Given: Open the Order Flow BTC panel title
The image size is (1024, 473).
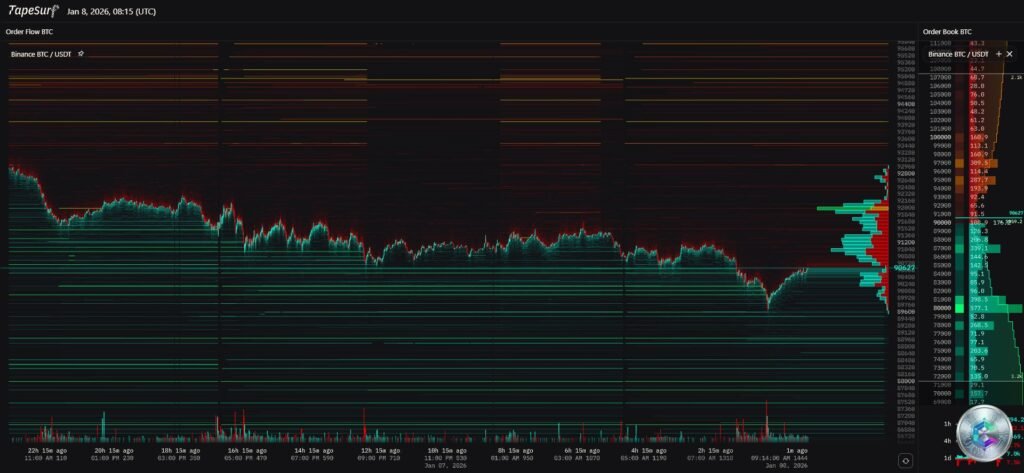Looking at the screenshot, I should coord(28,31).
